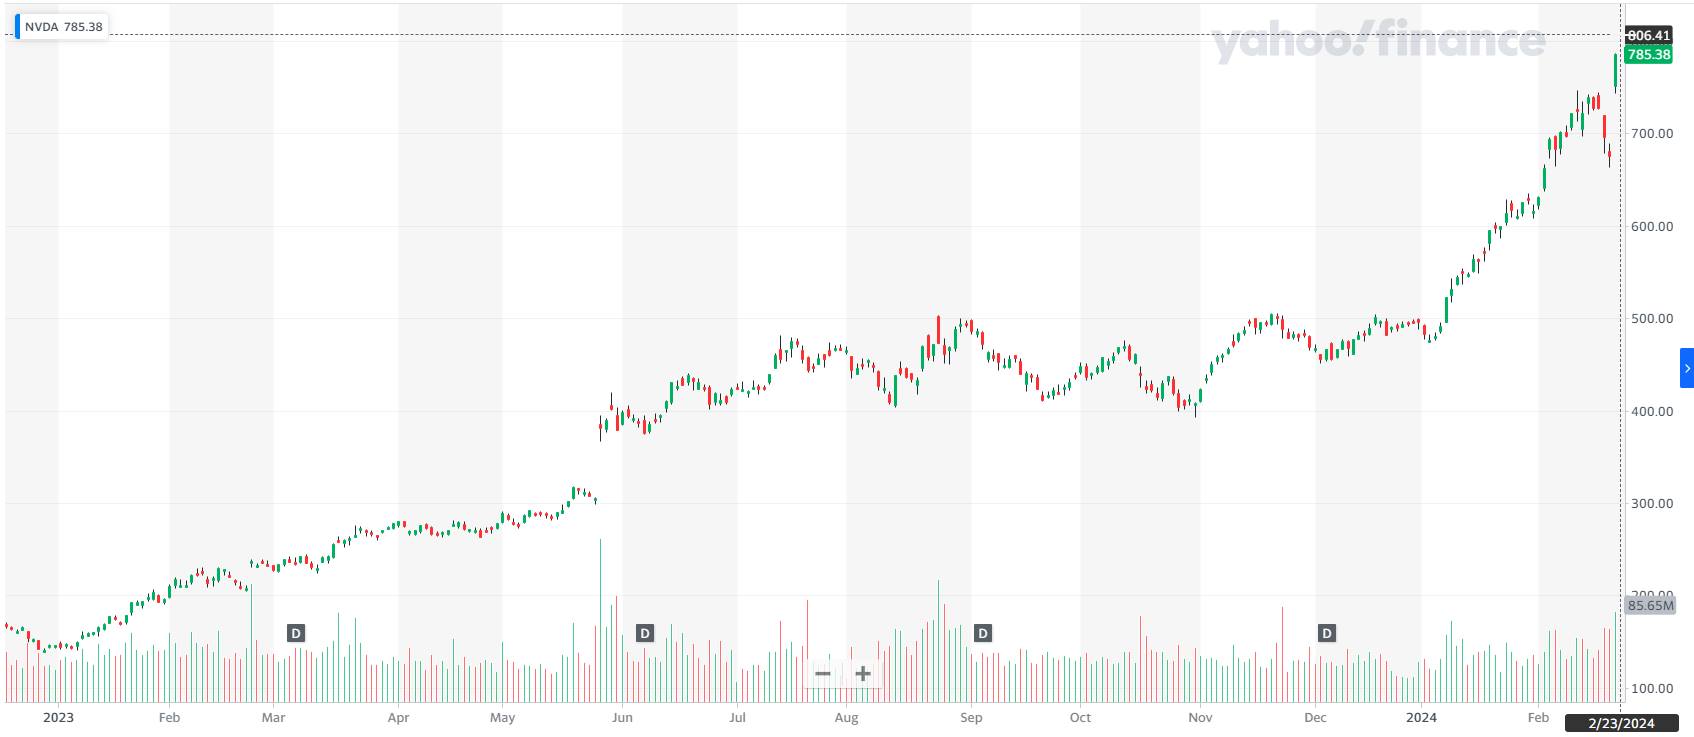Screen dimensions: 1694x737
Task: Click the 806.41 crosshair price label
Action: pyautogui.click(x=1648, y=35)
